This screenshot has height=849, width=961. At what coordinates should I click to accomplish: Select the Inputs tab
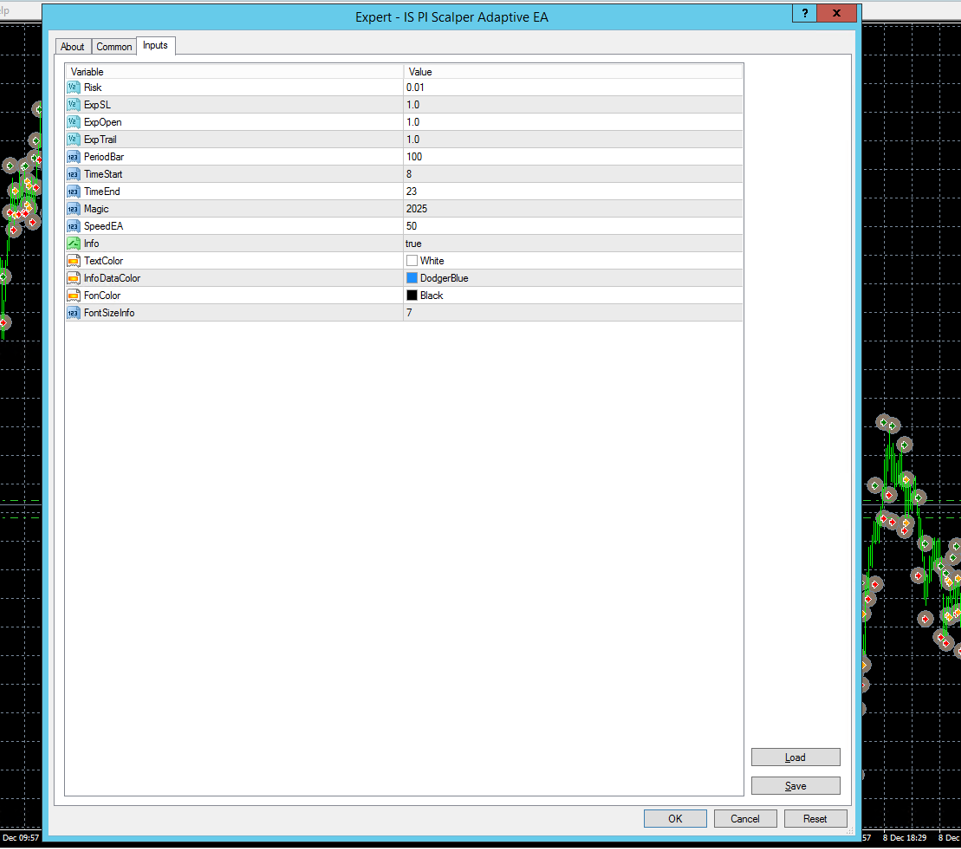[x=155, y=45]
